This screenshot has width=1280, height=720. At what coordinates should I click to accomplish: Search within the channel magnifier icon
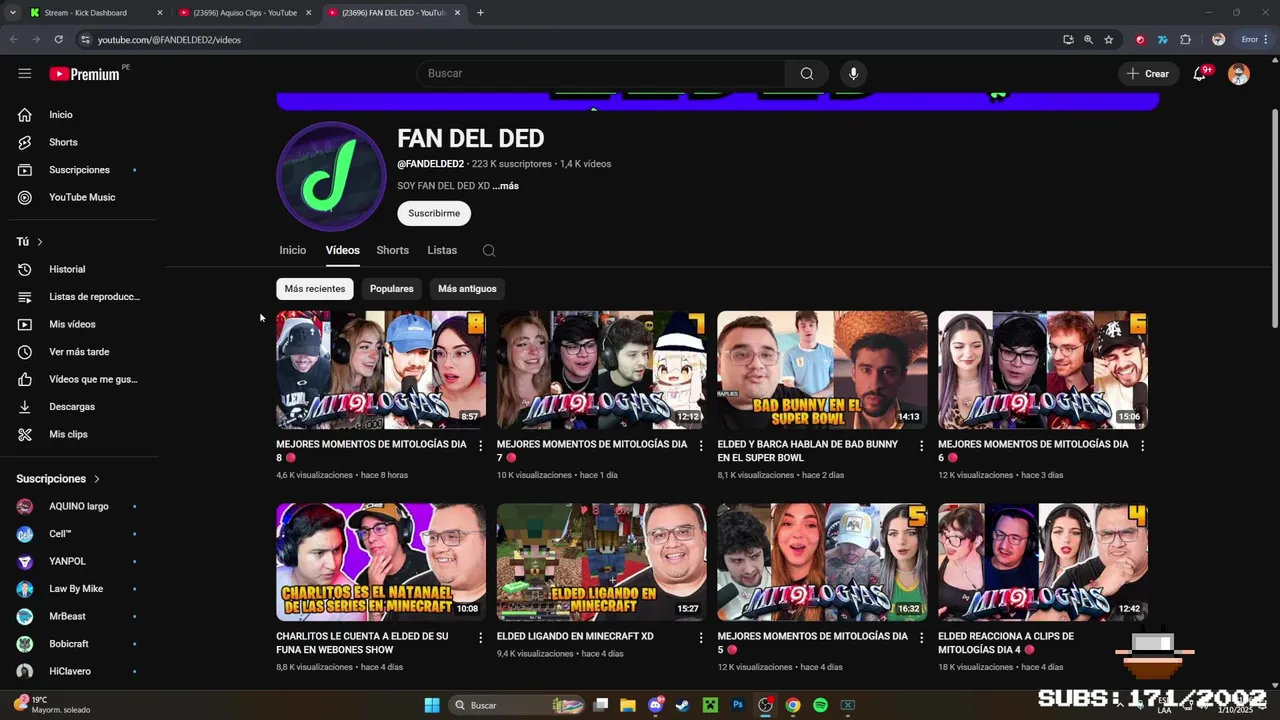click(488, 251)
